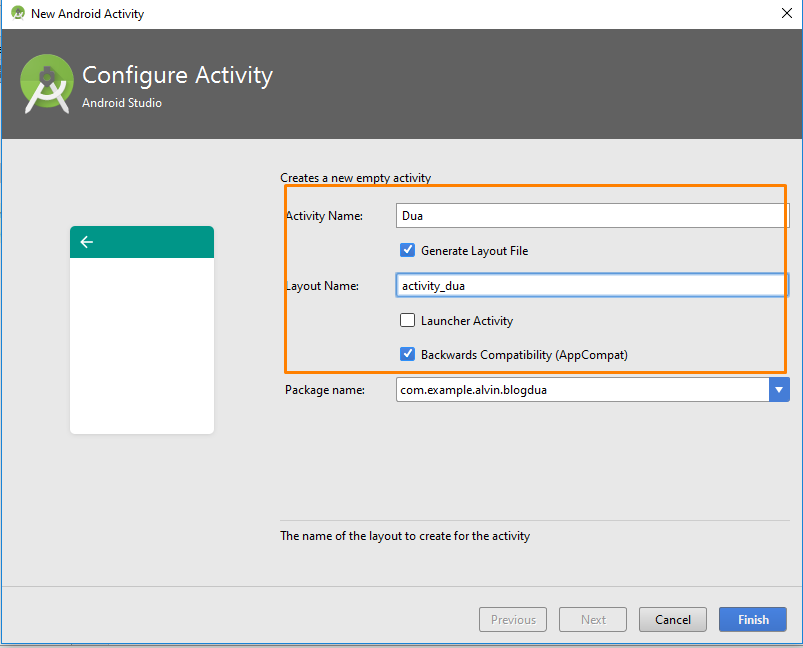Viewport: 803px width, 648px height.
Task: Click the "Package name:" label
Action: point(324,390)
